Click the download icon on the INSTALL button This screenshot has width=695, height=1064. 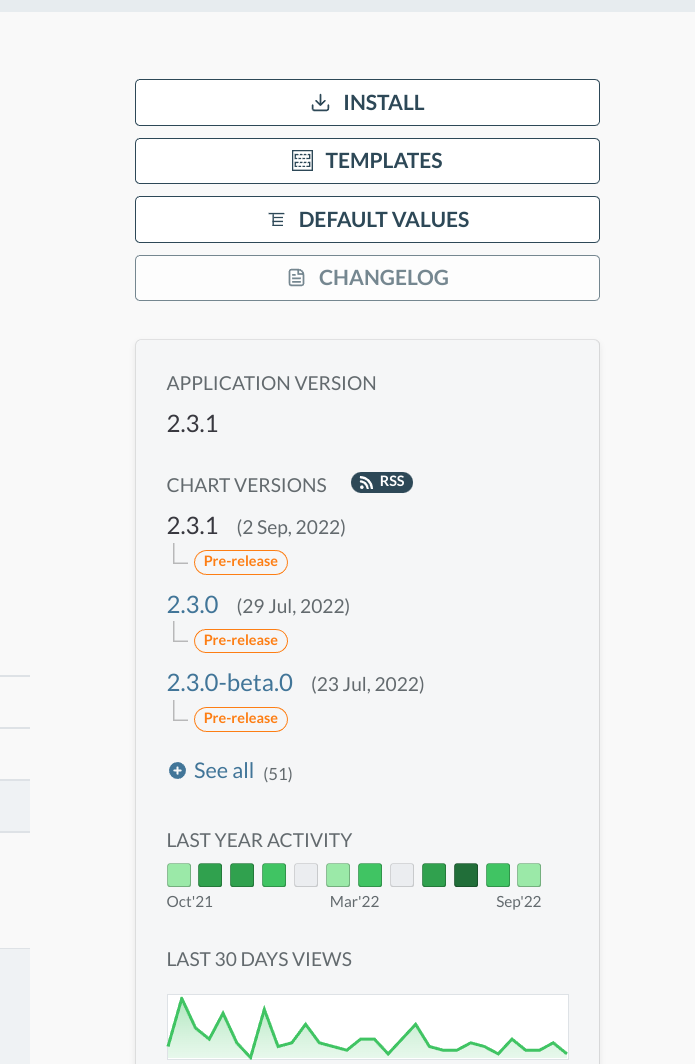pyautogui.click(x=320, y=102)
